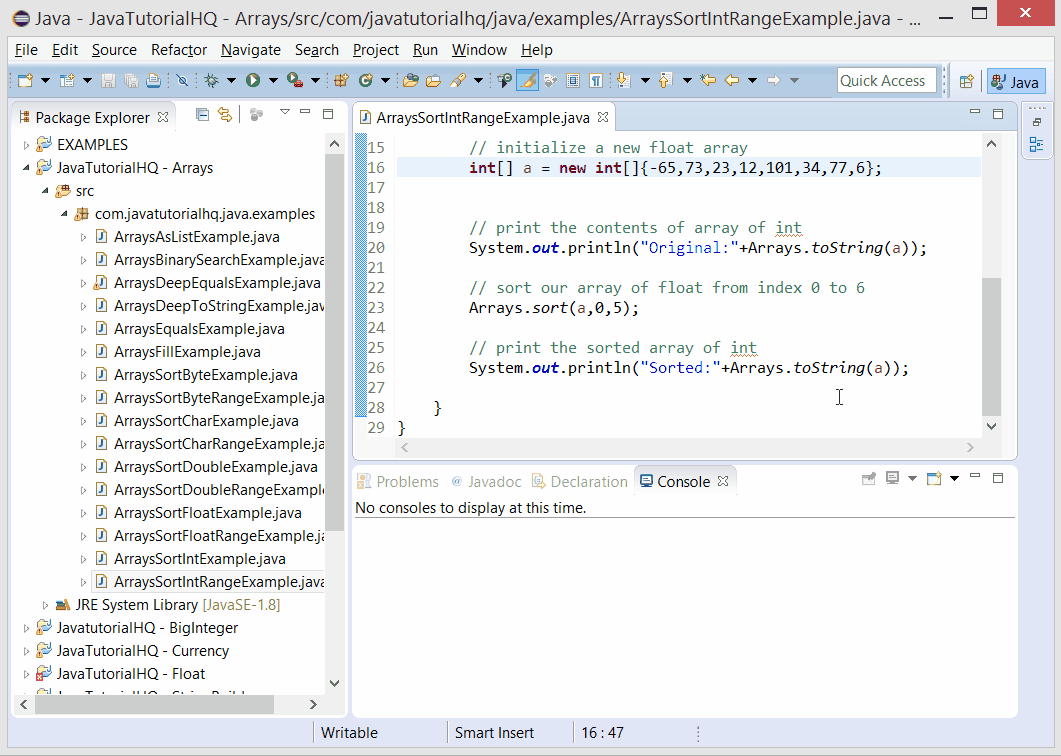The width and height of the screenshot is (1061, 756).
Task: Switch to the Declaration tab
Action: point(580,481)
